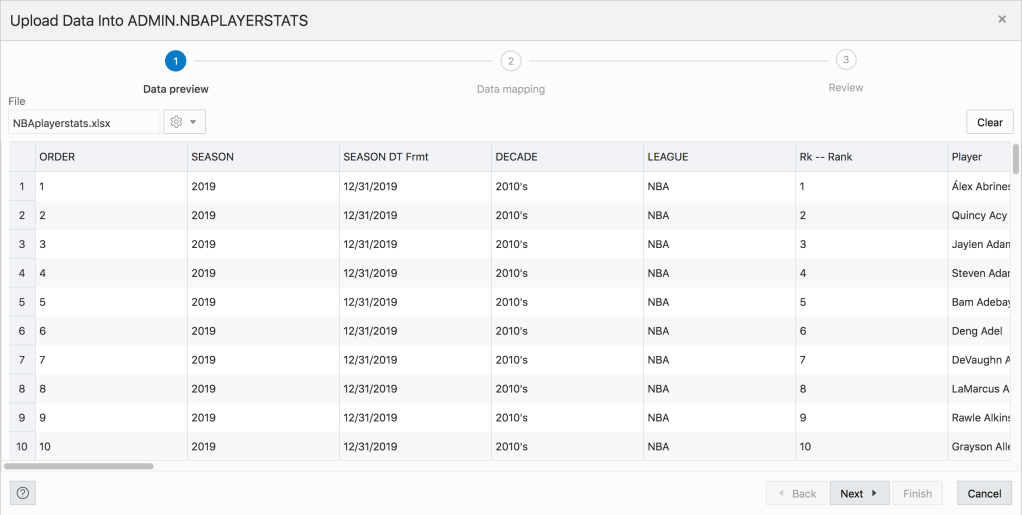Select row number 5 header
The width and height of the screenshot is (1022, 515).
[22, 302]
